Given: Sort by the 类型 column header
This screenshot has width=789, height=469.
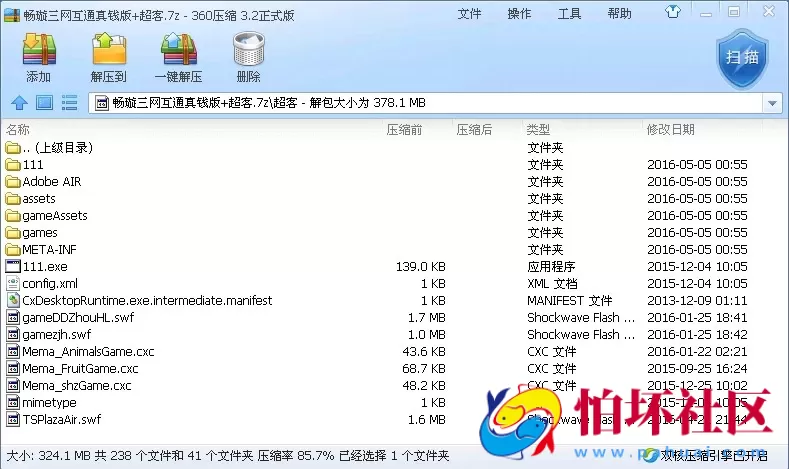Looking at the screenshot, I should (x=538, y=130).
